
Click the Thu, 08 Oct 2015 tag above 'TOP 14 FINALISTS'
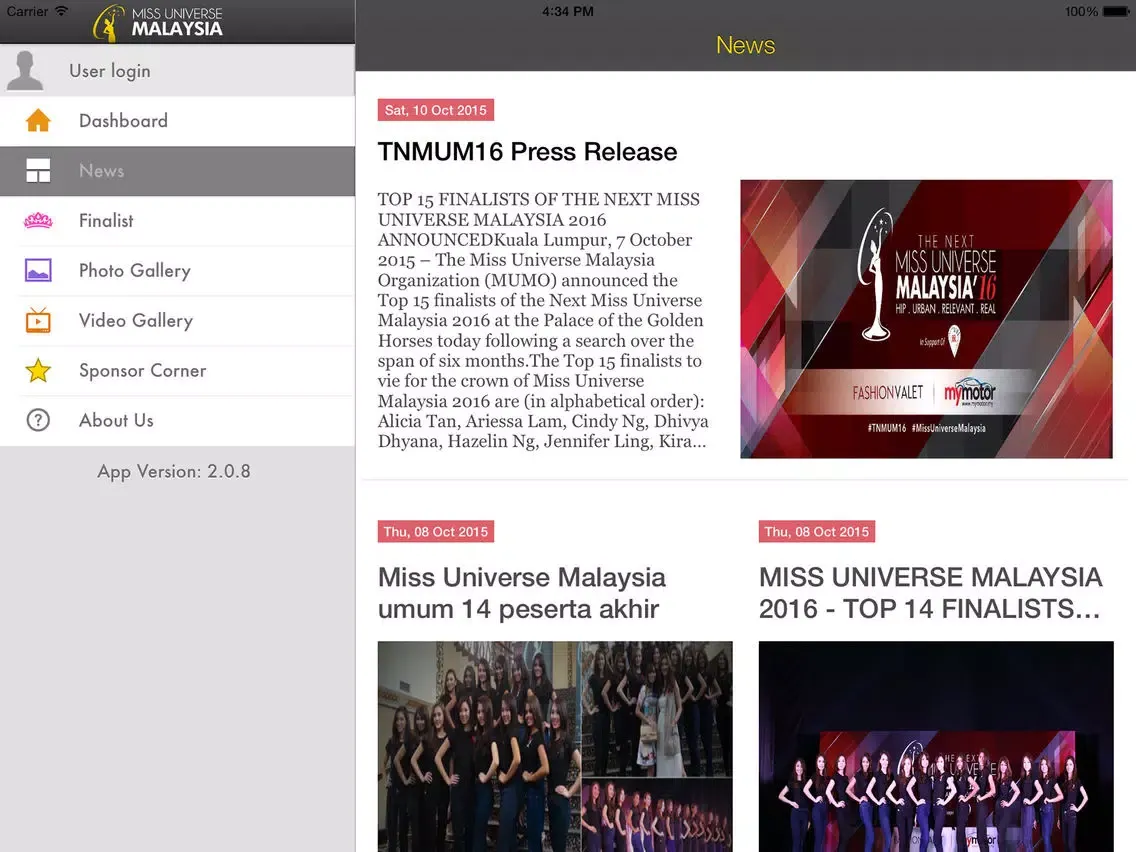click(x=816, y=532)
